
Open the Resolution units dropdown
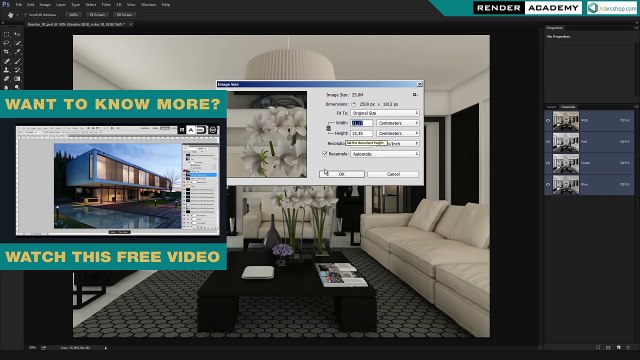(x=403, y=144)
